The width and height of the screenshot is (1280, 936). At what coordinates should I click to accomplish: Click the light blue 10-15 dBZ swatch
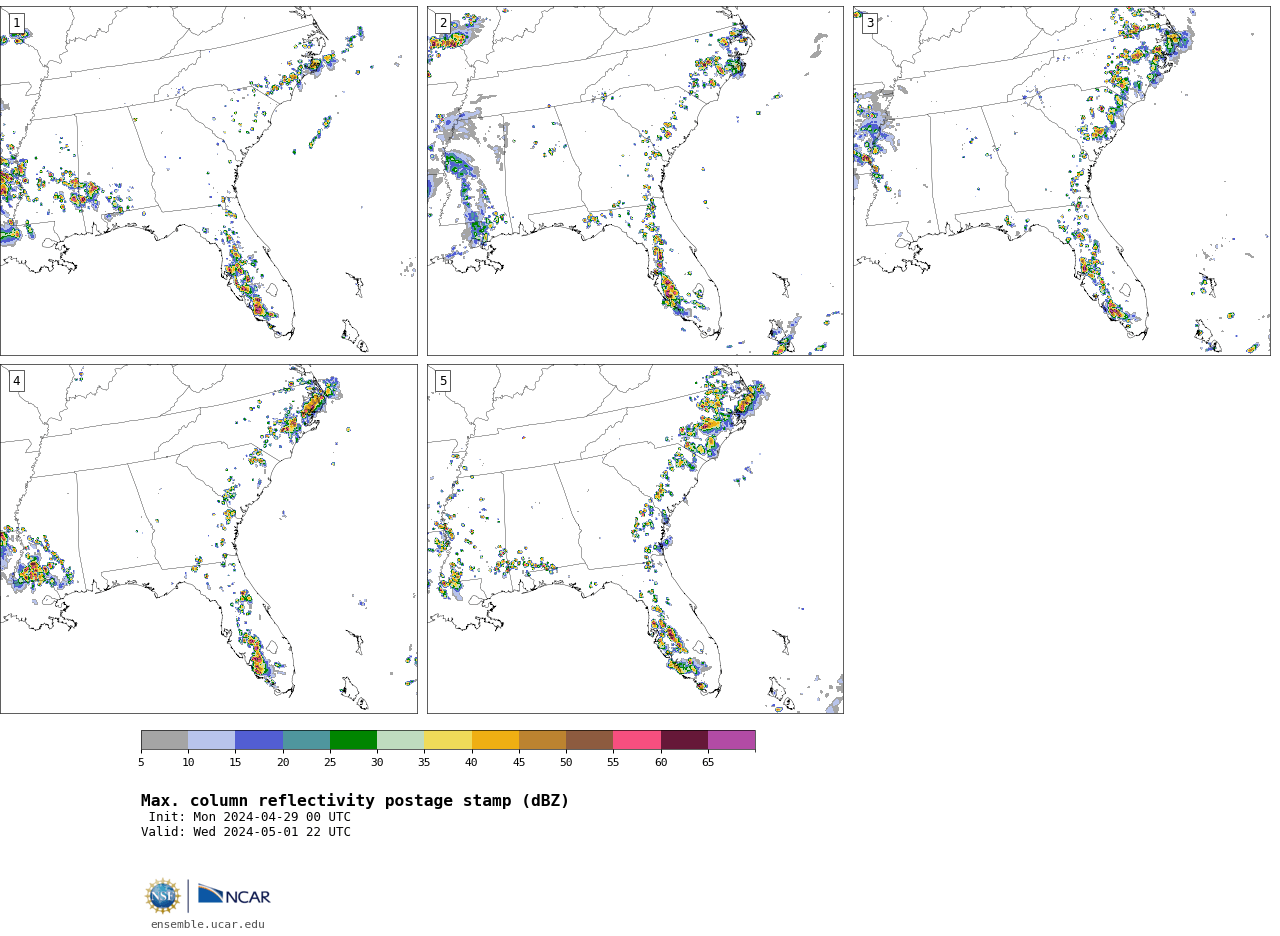point(212,740)
